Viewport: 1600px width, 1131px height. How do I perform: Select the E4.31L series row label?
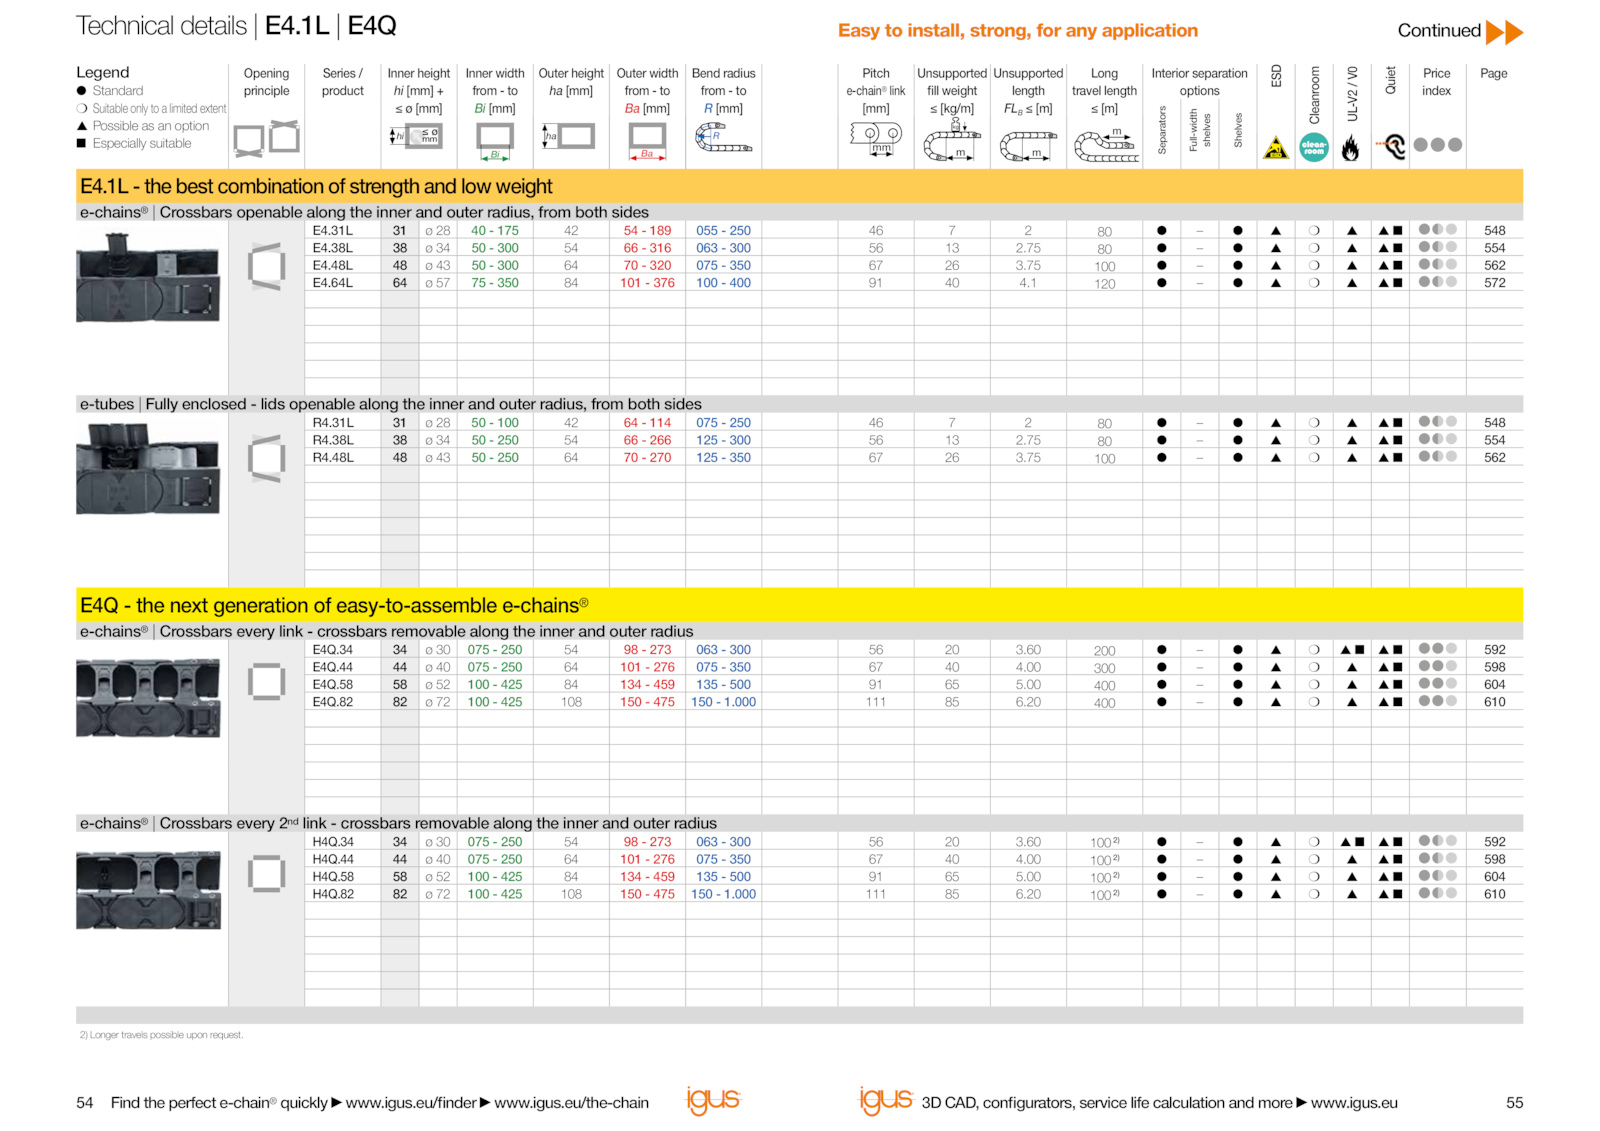pos(333,230)
